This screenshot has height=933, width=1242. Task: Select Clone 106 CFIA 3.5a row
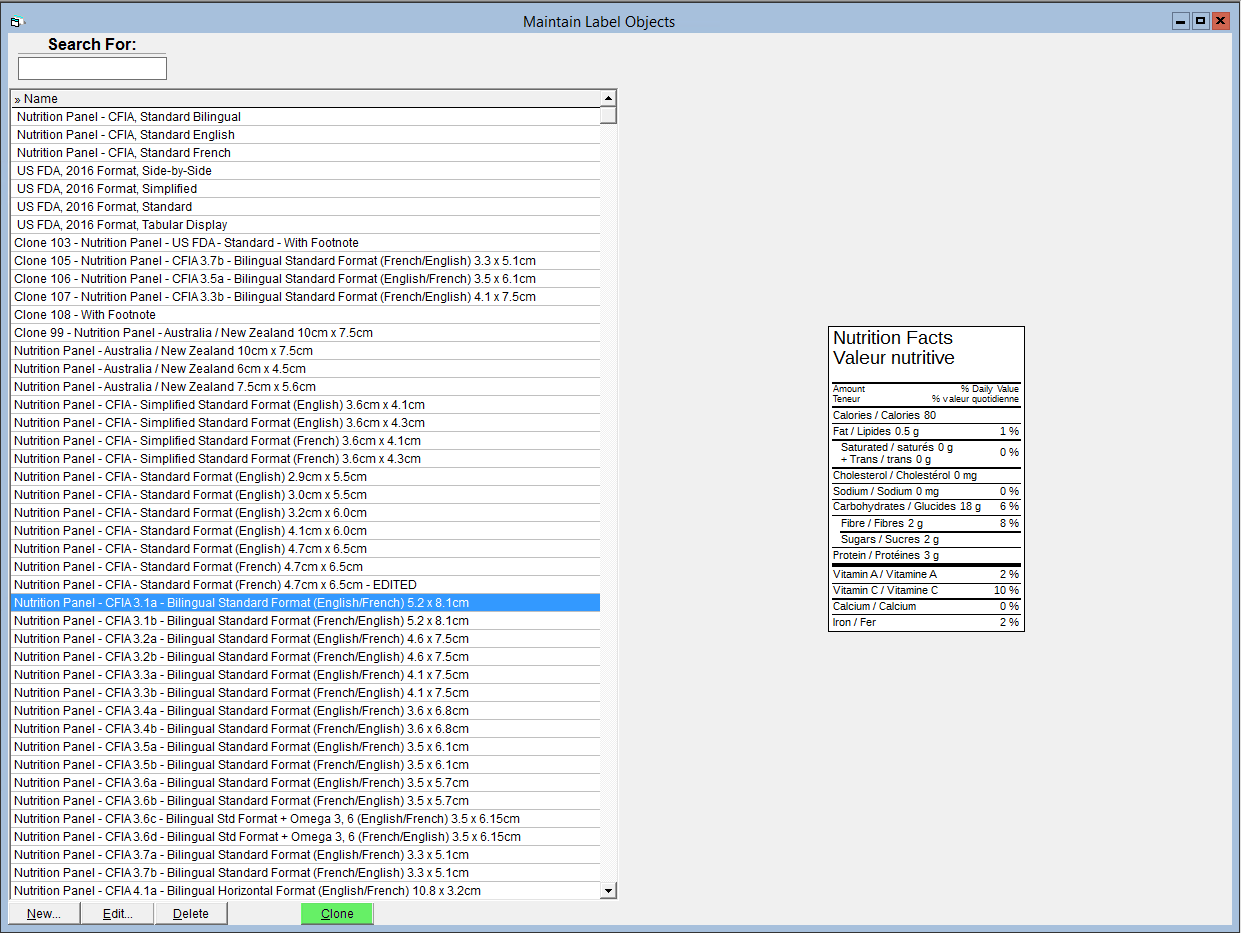coord(306,279)
